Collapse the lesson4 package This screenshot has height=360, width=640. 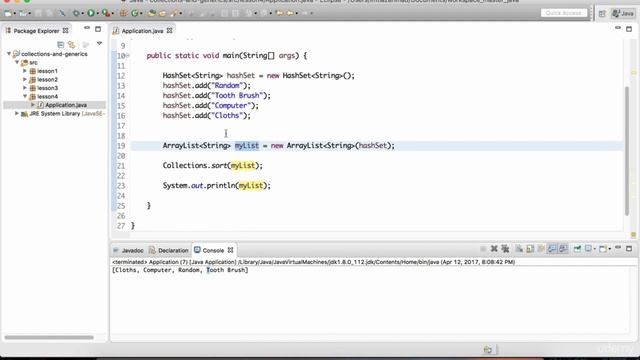click(25, 96)
